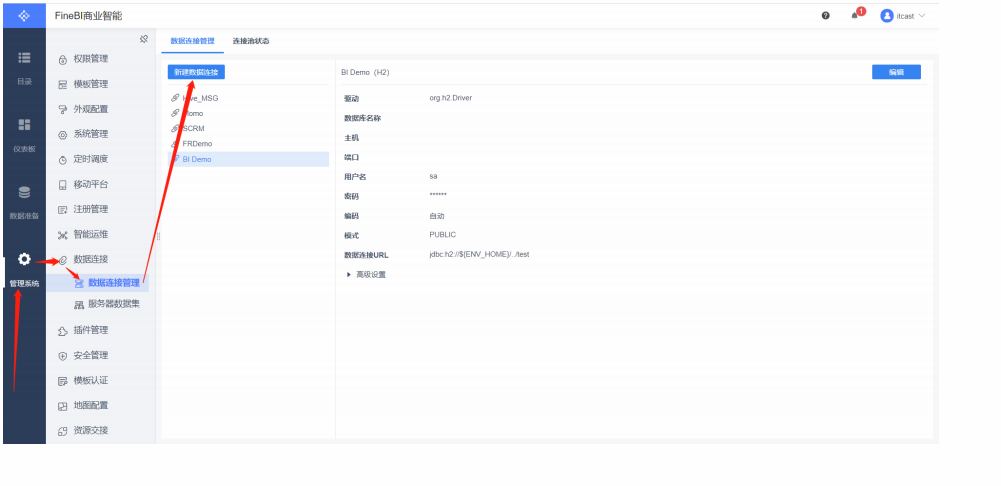Screen dimensions: 1001x486
Task: Click the side menu collapse handle
Action: (158, 236)
